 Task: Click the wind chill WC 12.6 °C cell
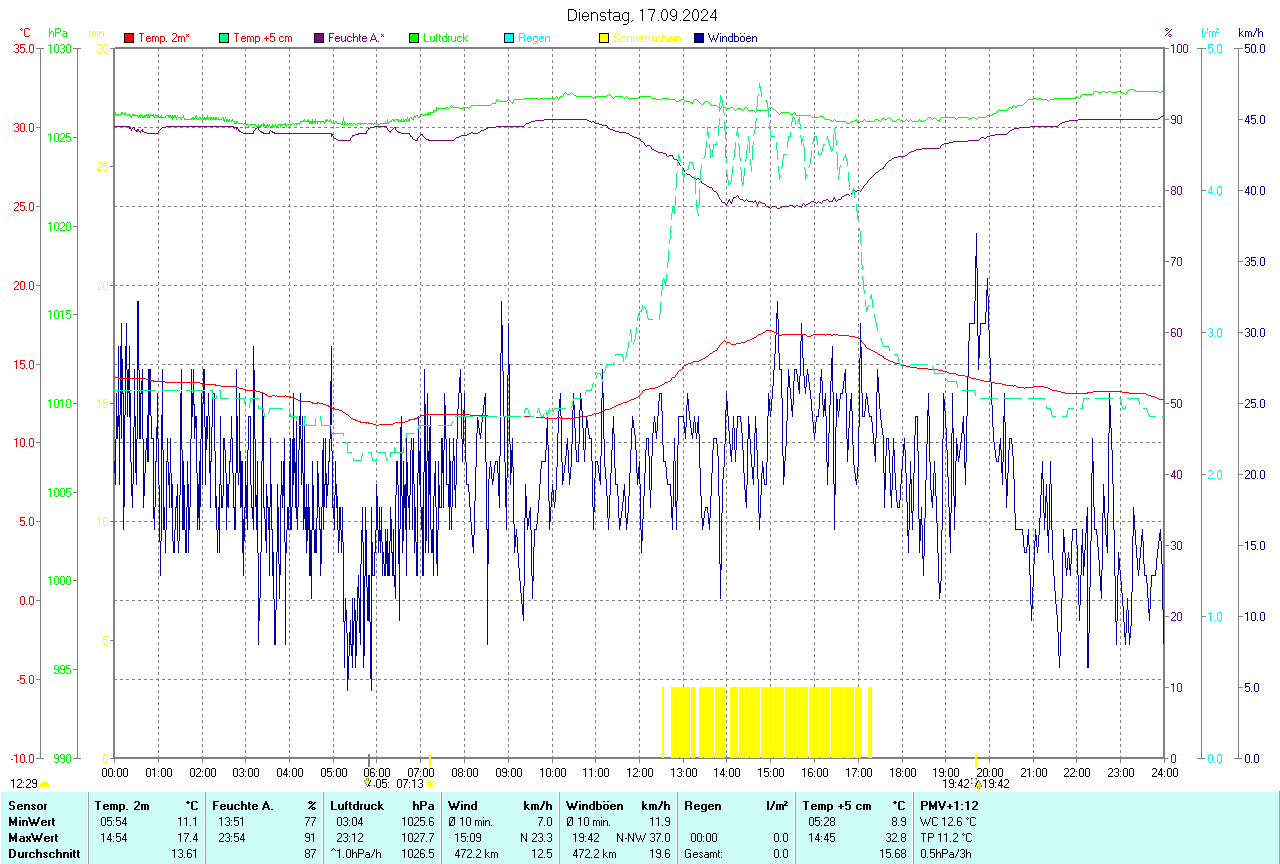(948, 822)
